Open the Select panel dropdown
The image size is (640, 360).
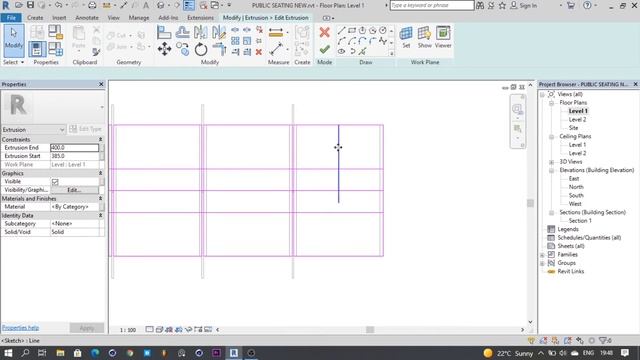pyautogui.click(x=13, y=62)
